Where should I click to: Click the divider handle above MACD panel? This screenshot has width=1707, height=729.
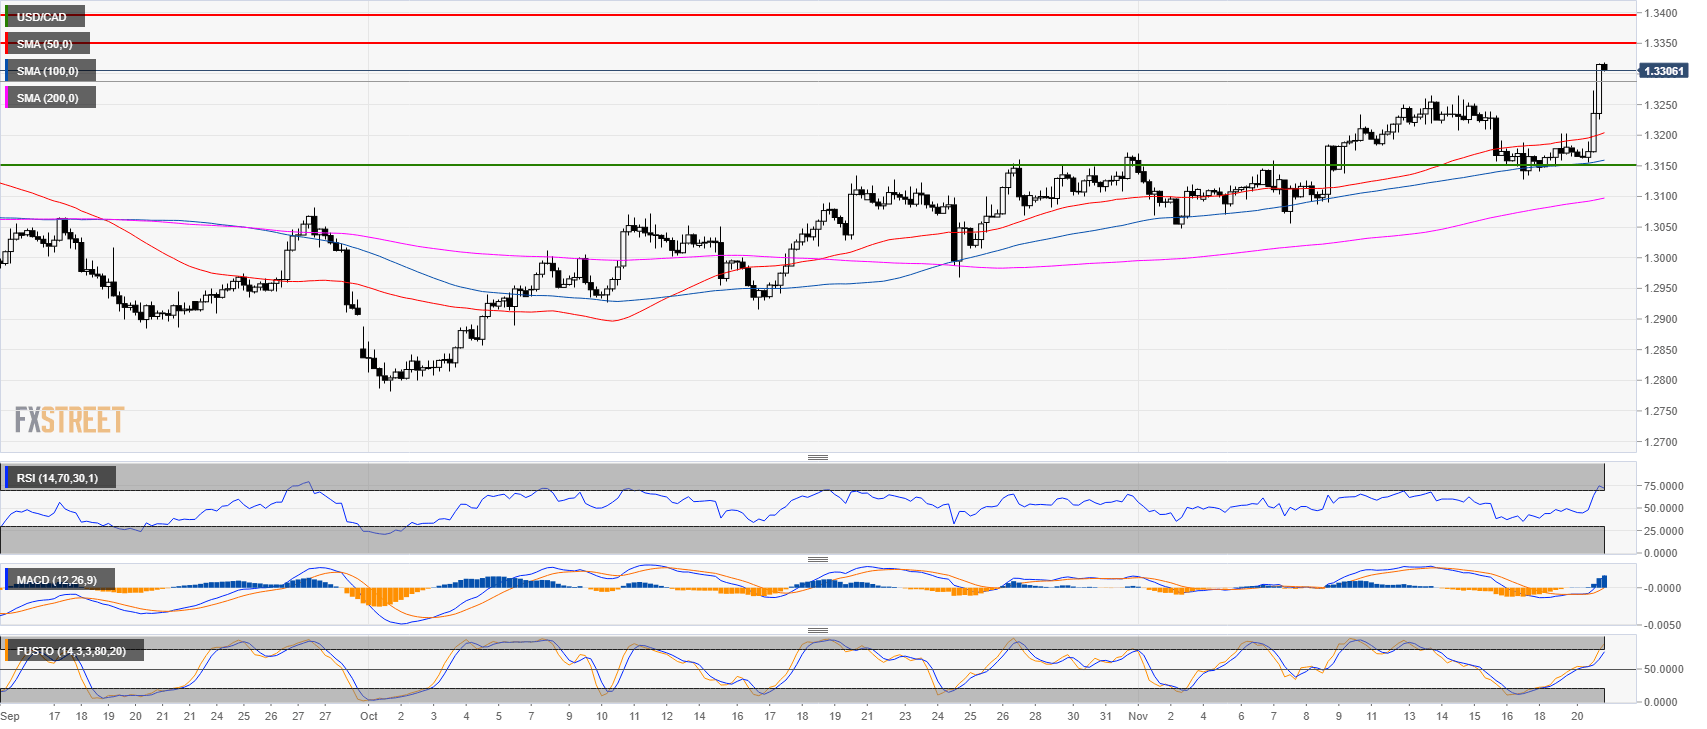(x=817, y=559)
